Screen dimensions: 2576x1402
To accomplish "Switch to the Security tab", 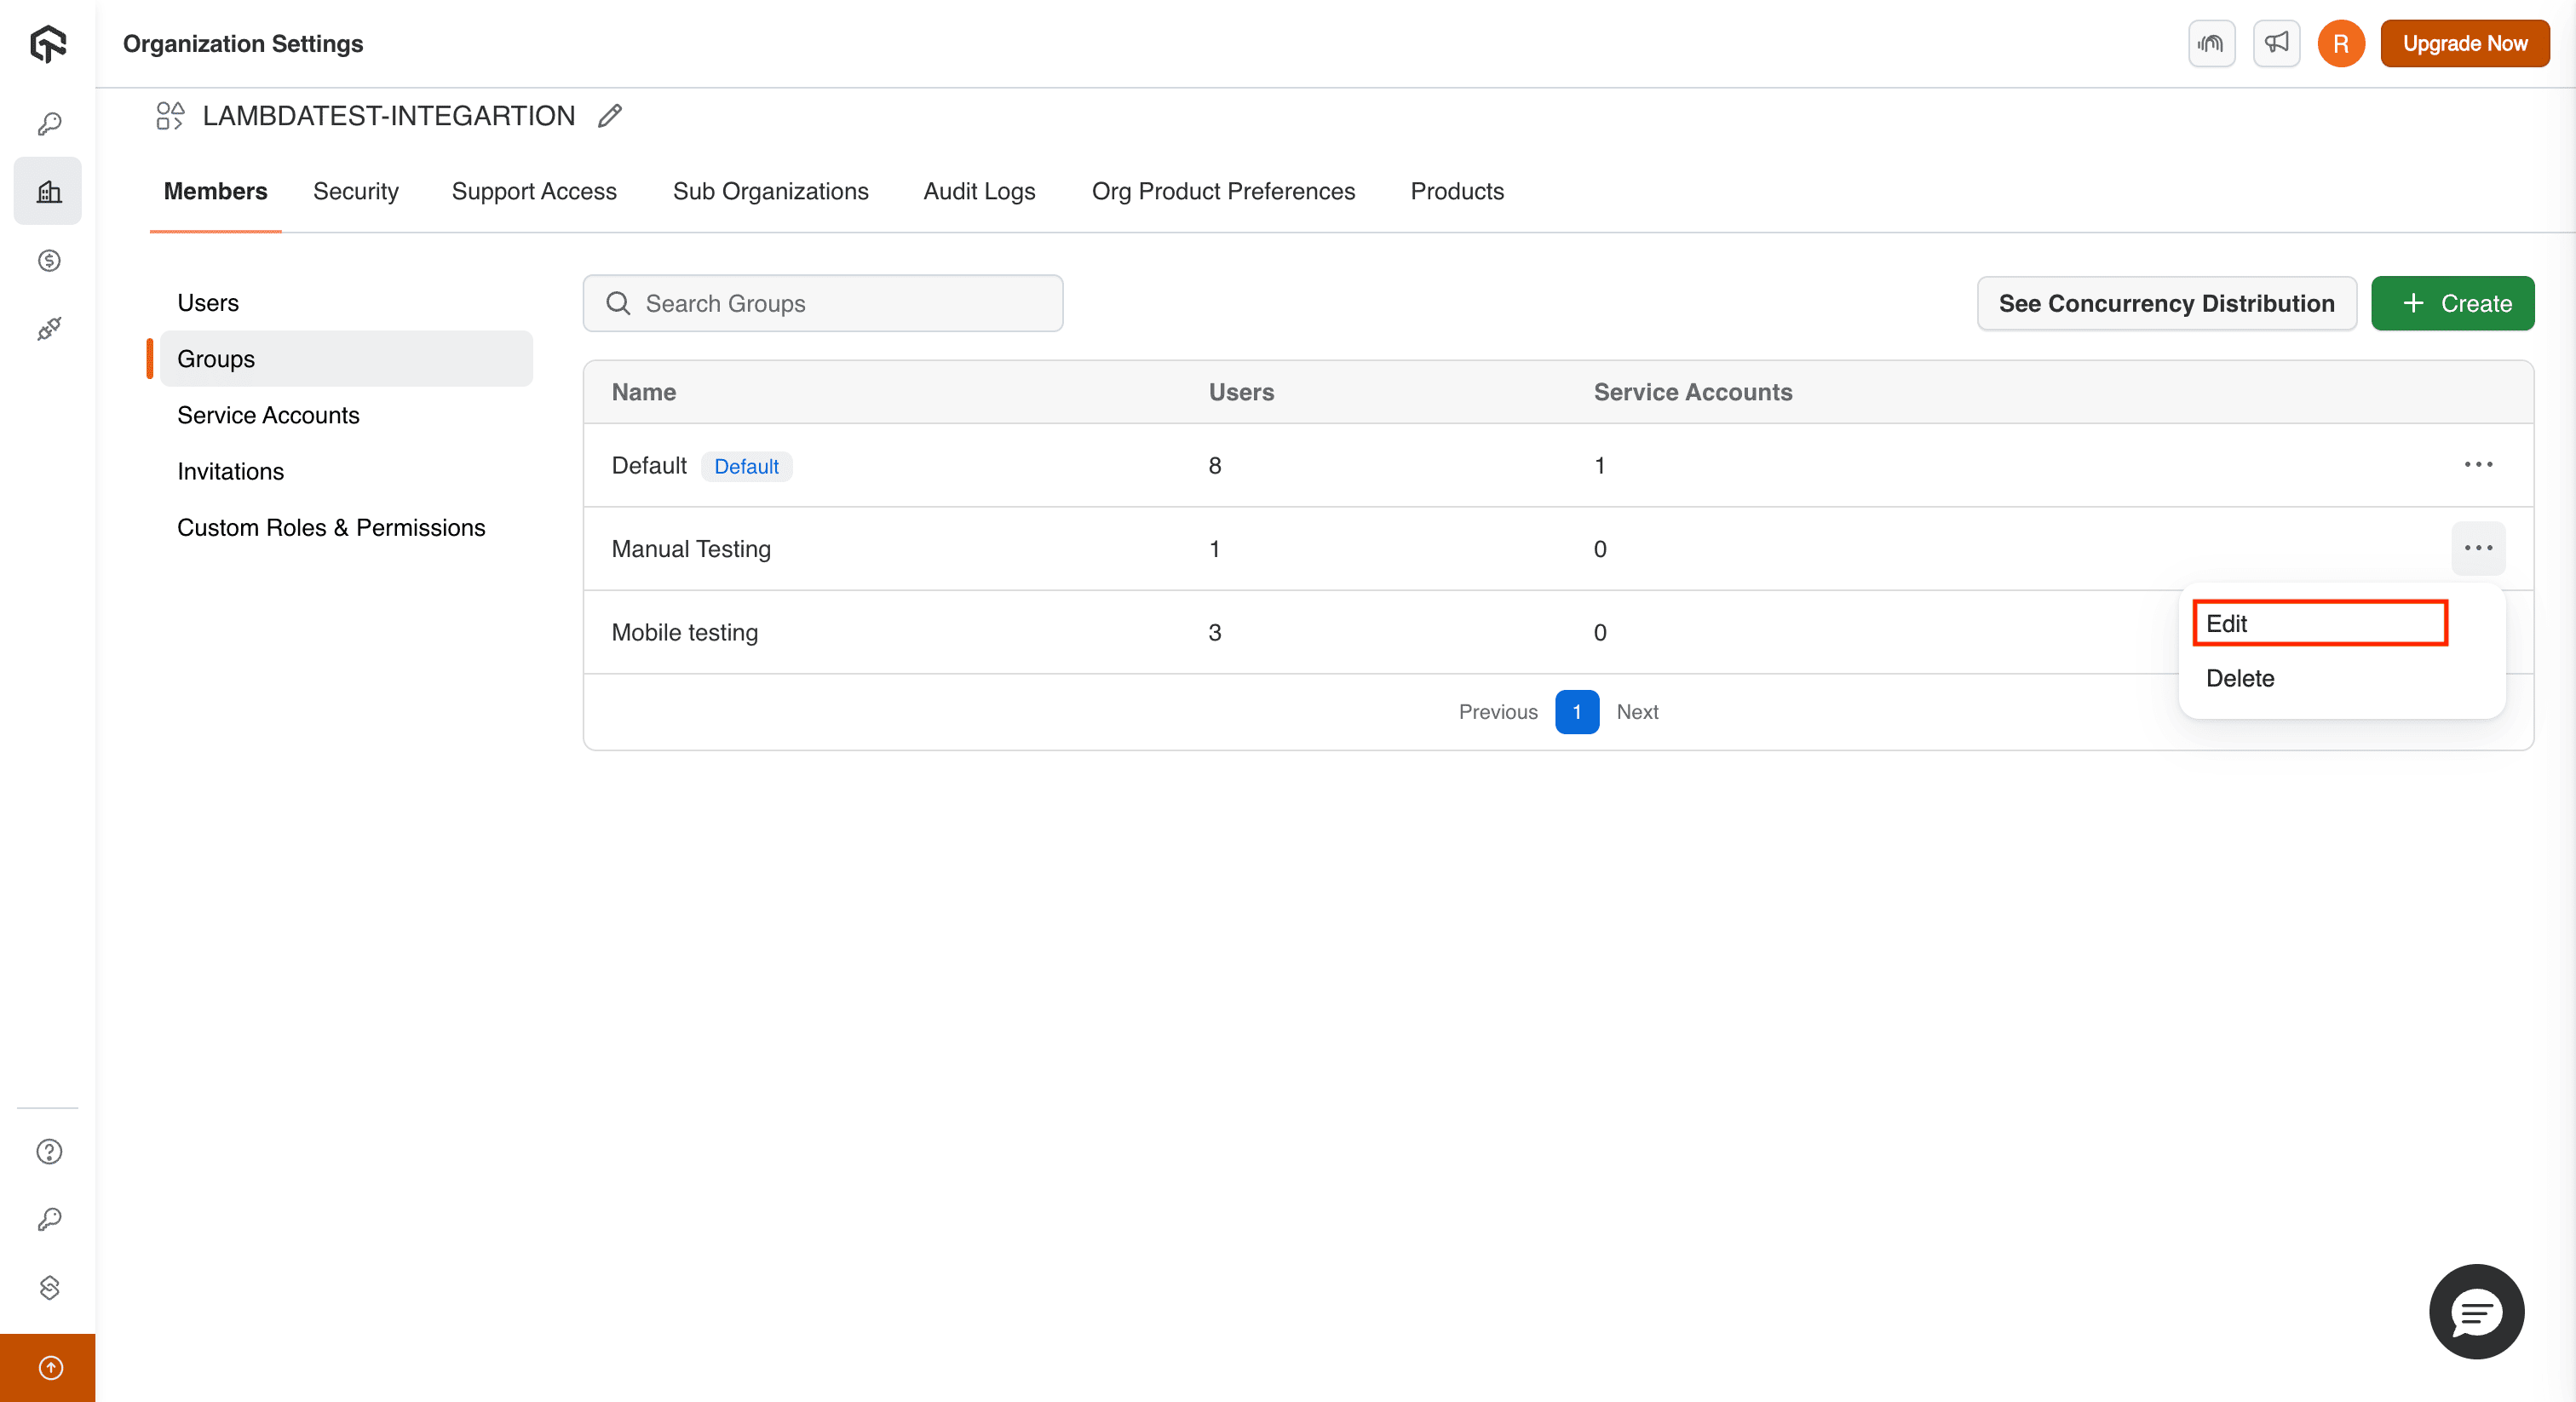I will coord(356,191).
